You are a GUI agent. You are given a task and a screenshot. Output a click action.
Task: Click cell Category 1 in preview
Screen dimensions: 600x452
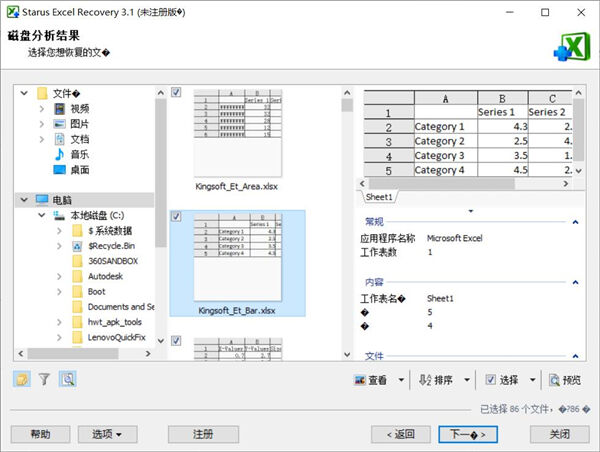pyautogui.click(x=446, y=126)
